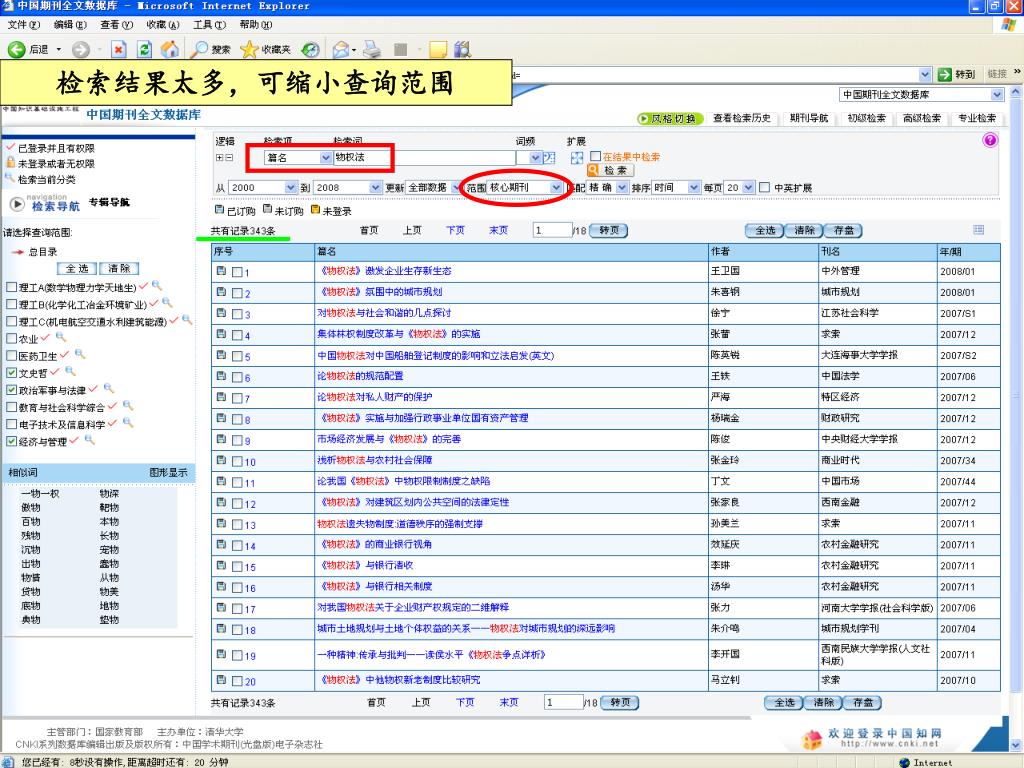Image resolution: width=1024 pixels, height=768 pixels.
Task: Click the magnifier icon beside 文史哲
Action: (70, 371)
